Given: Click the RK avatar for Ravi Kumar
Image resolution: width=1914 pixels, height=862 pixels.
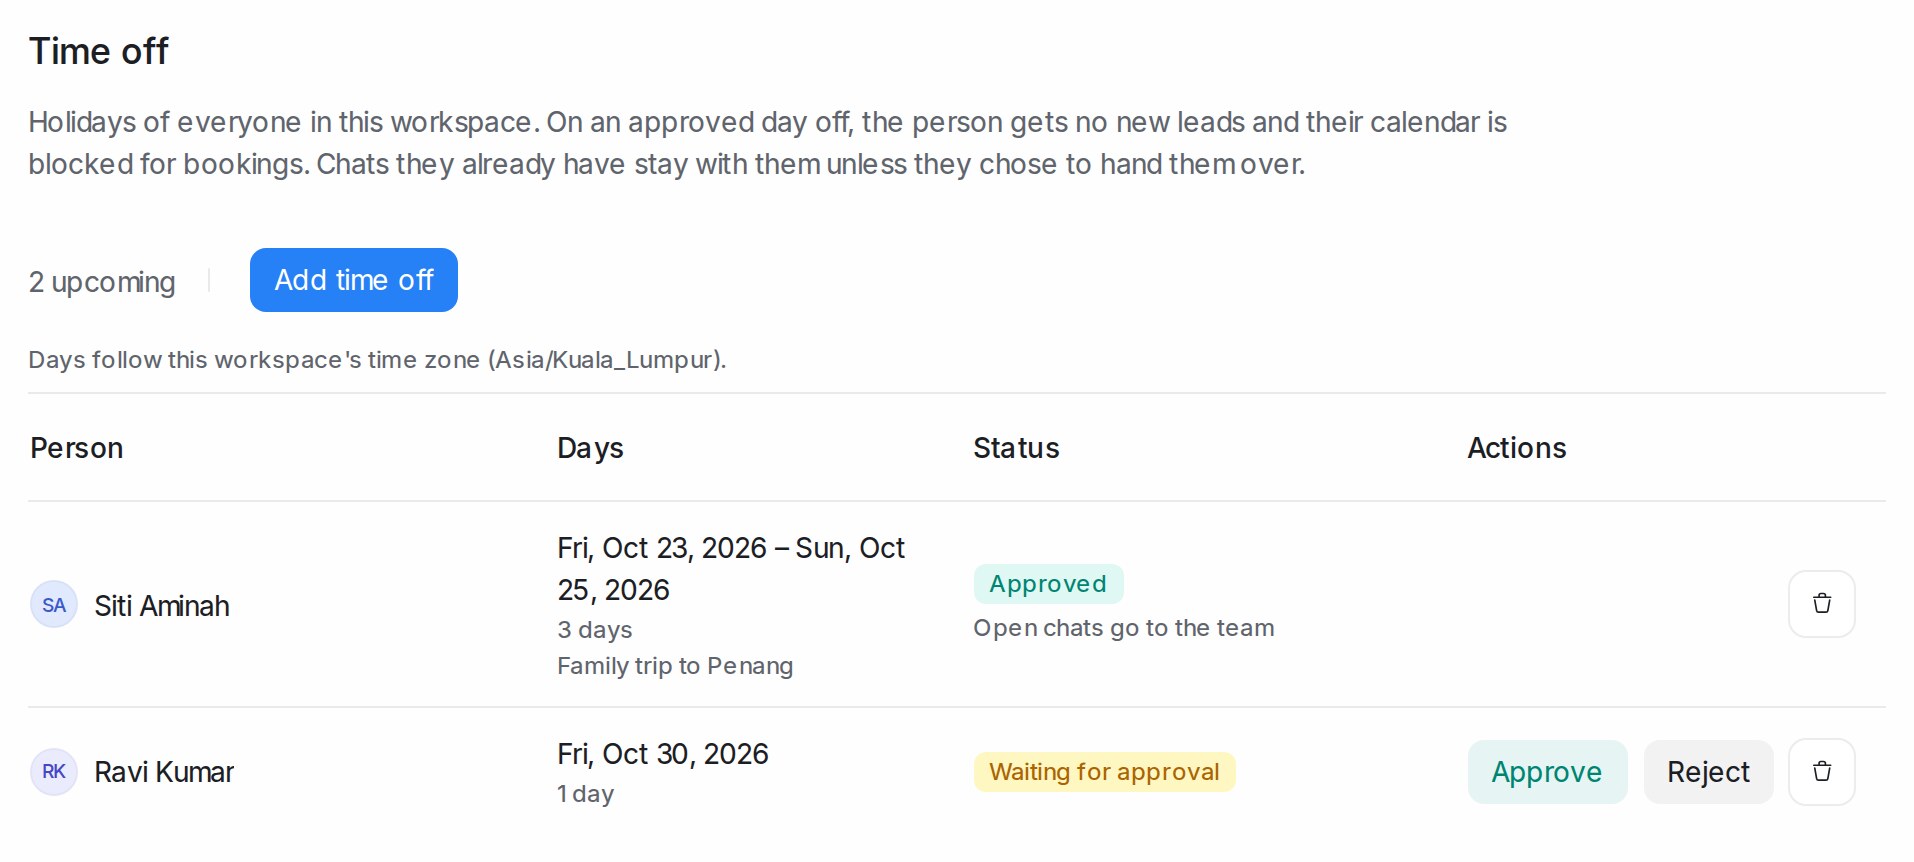Looking at the screenshot, I should click(x=54, y=772).
